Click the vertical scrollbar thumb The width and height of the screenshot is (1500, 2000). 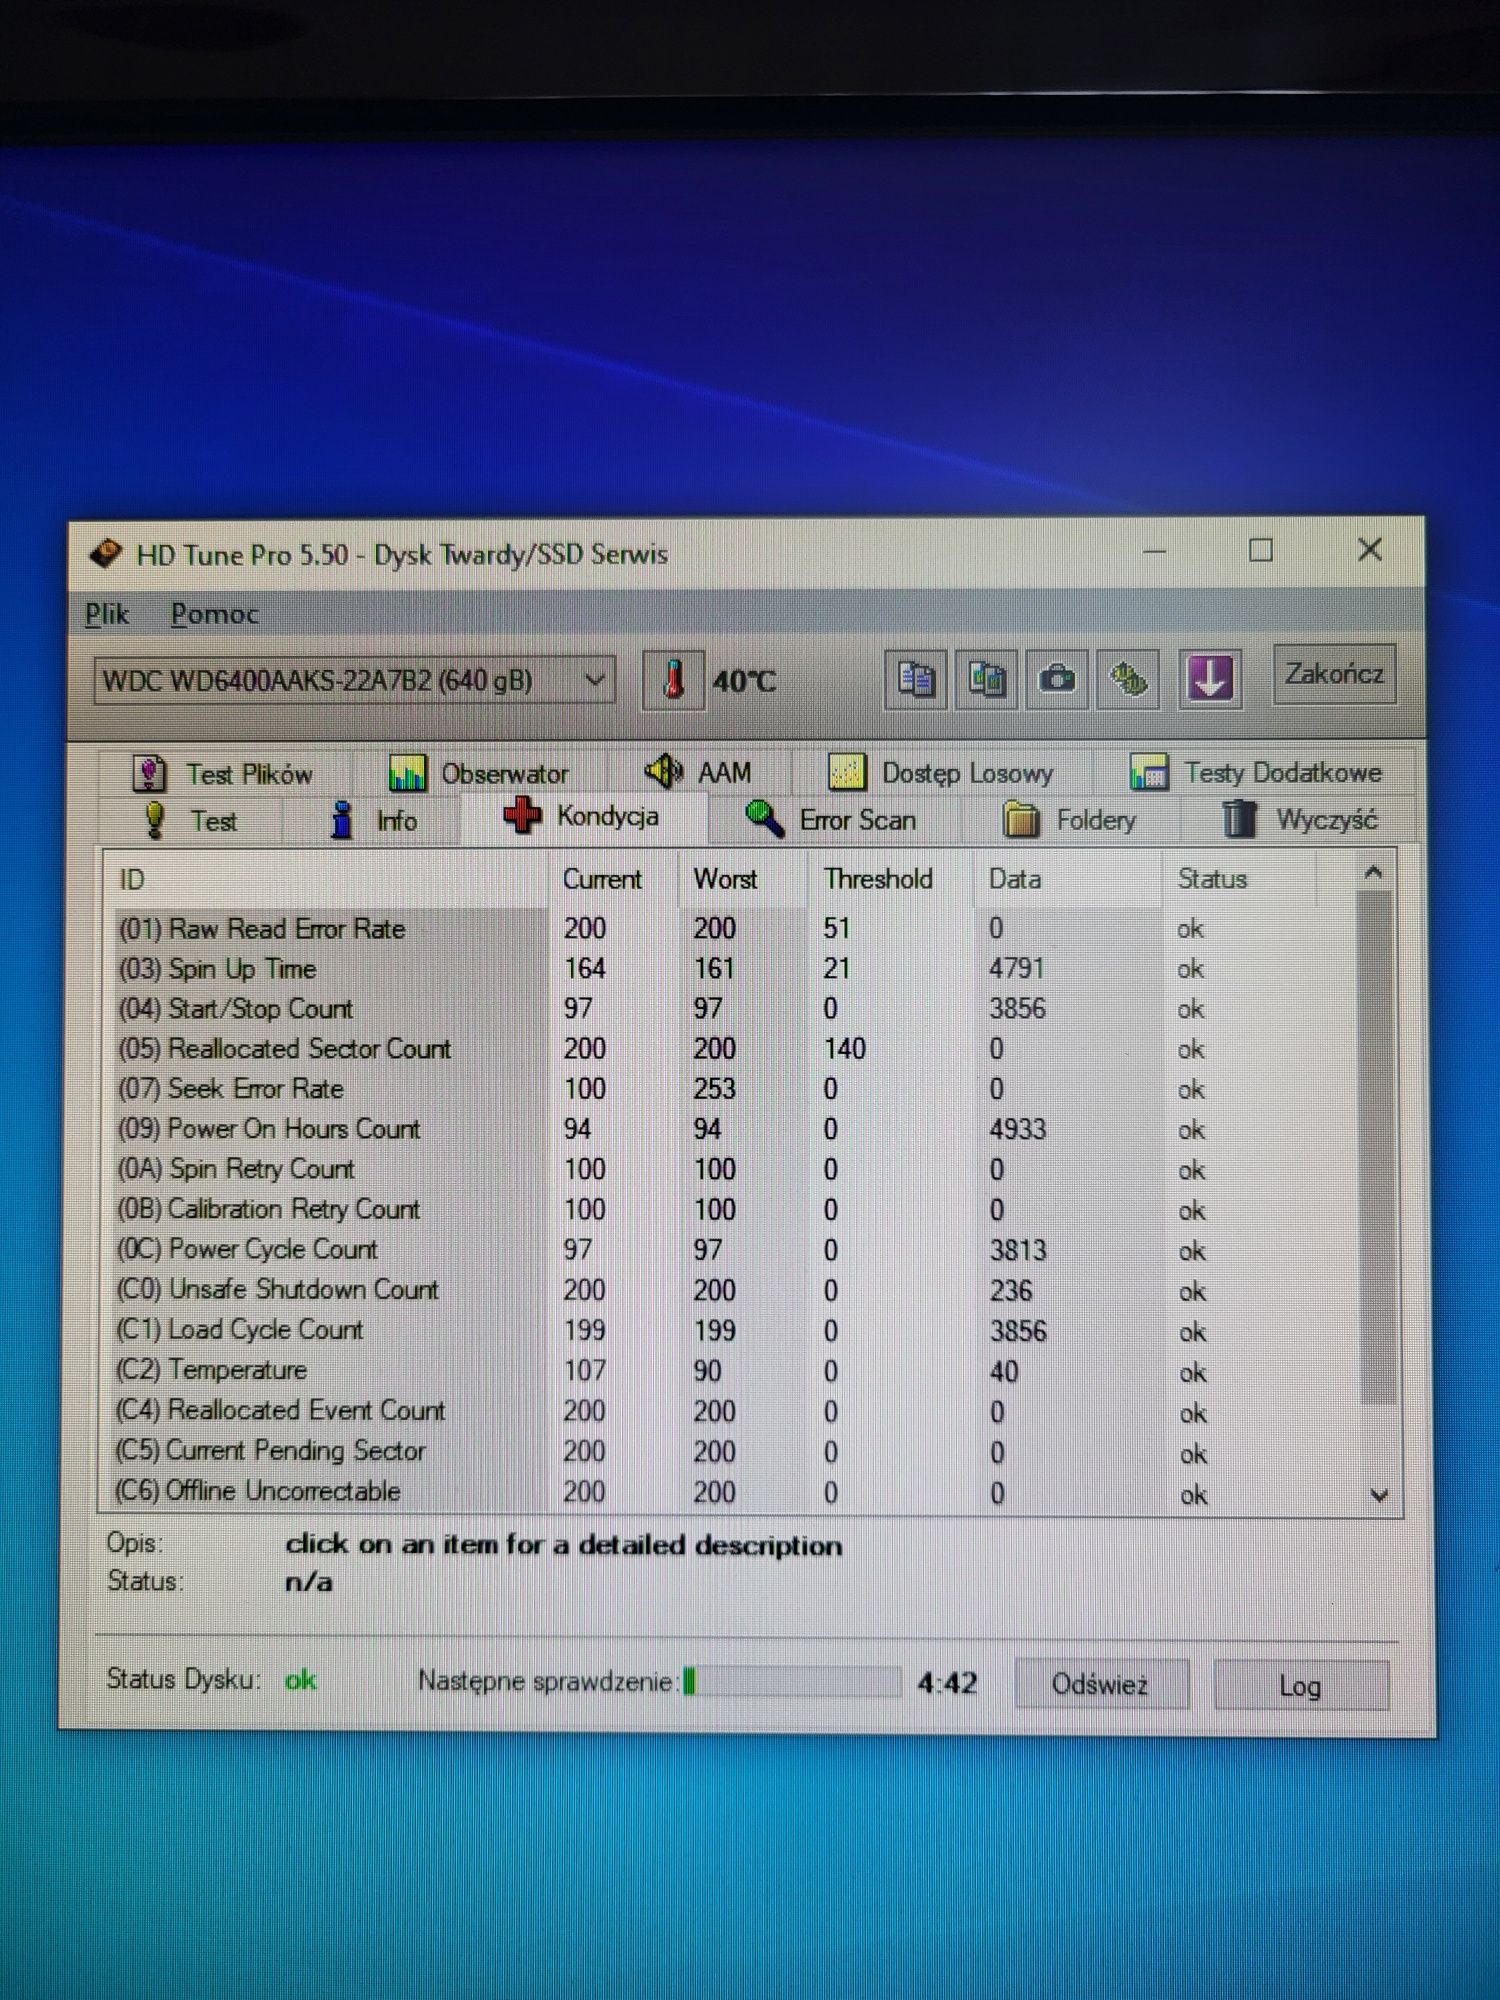coord(1377,1148)
